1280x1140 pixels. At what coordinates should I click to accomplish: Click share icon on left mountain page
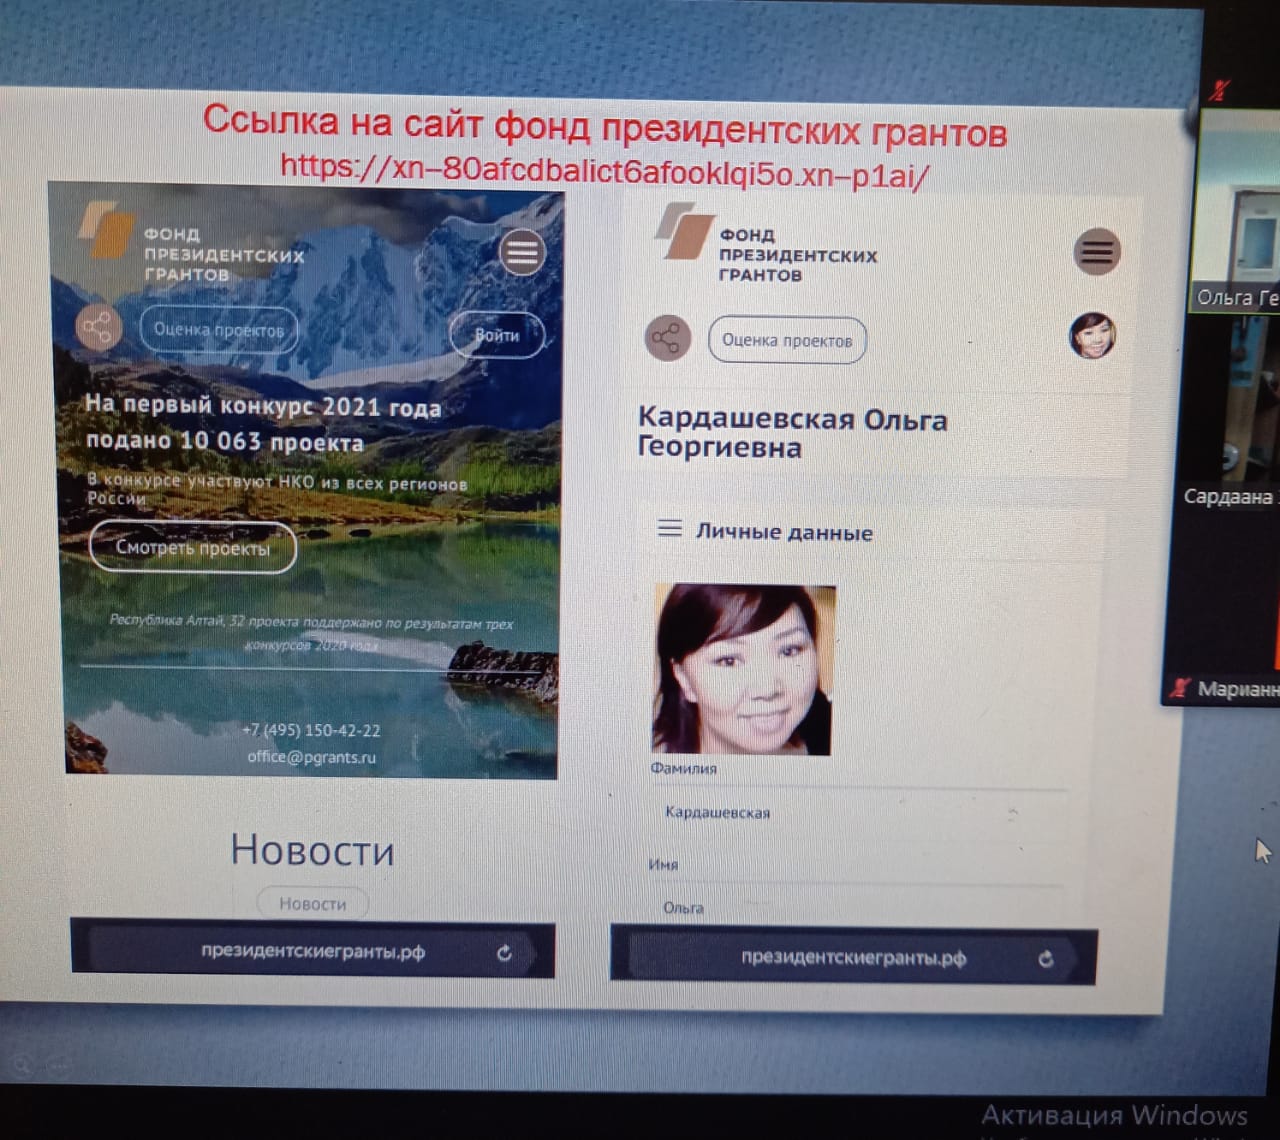98,327
